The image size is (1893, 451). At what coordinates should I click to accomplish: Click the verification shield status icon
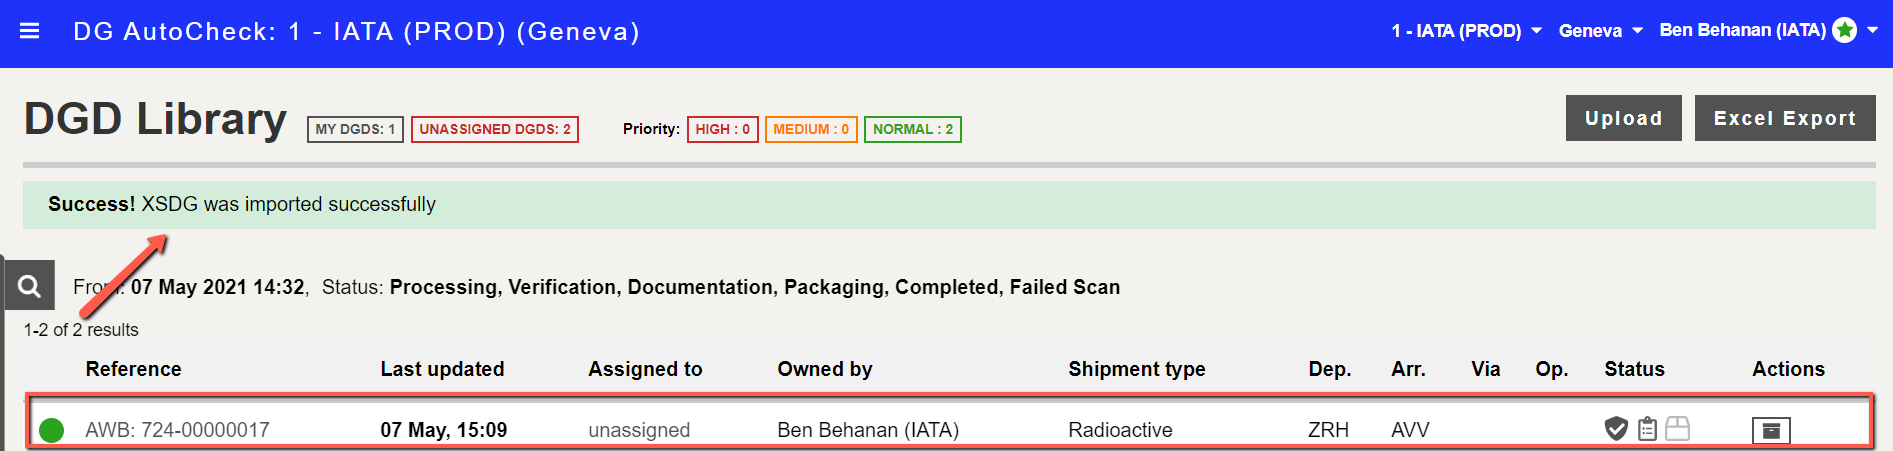1616,429
